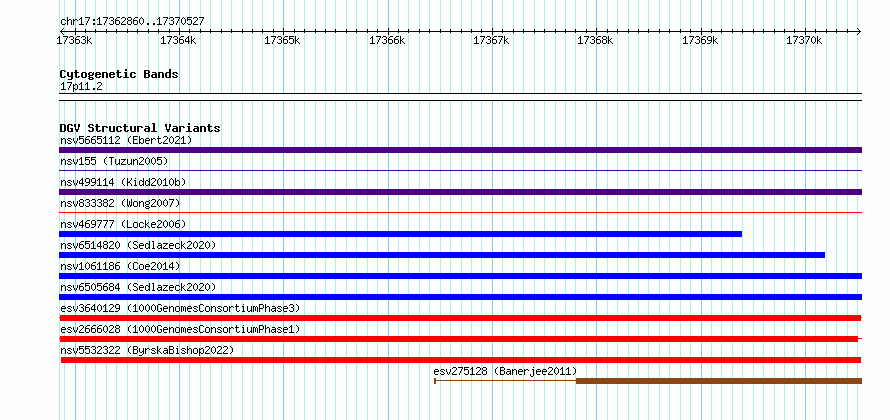Click the esv275128 (Banerjee2011) label
The image size is (890, 420).
click(505, 371)
